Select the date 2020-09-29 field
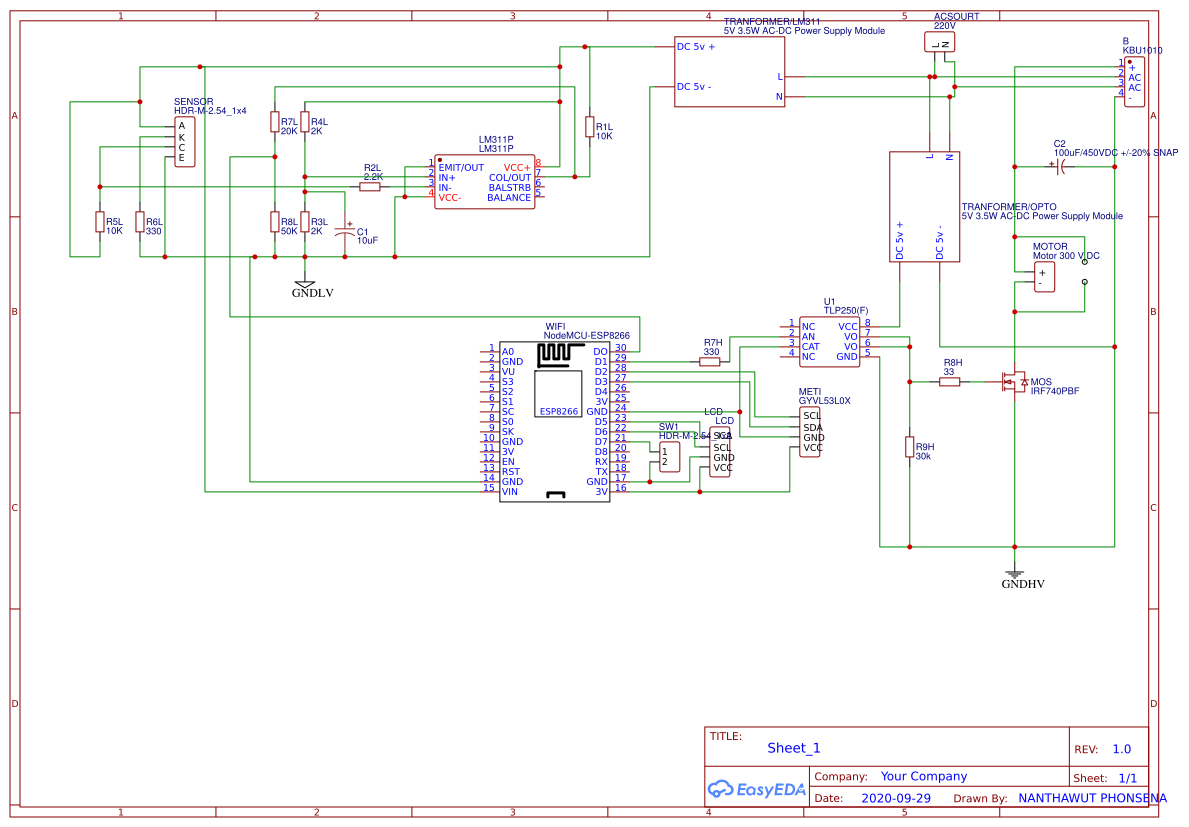1189x827 pixels. coord(895,798)
